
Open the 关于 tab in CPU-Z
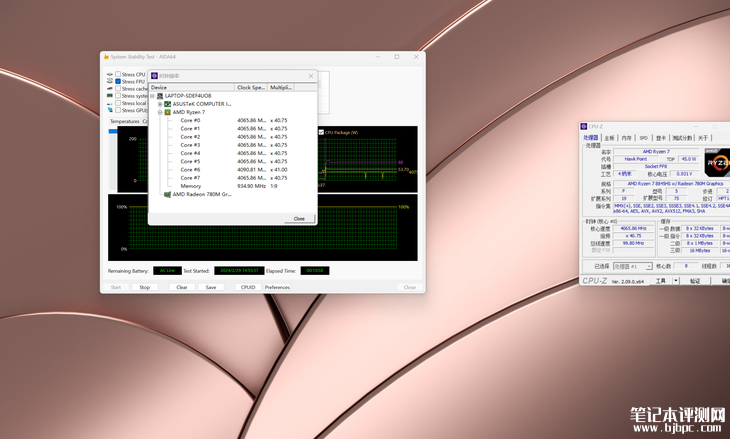(703, 138)
